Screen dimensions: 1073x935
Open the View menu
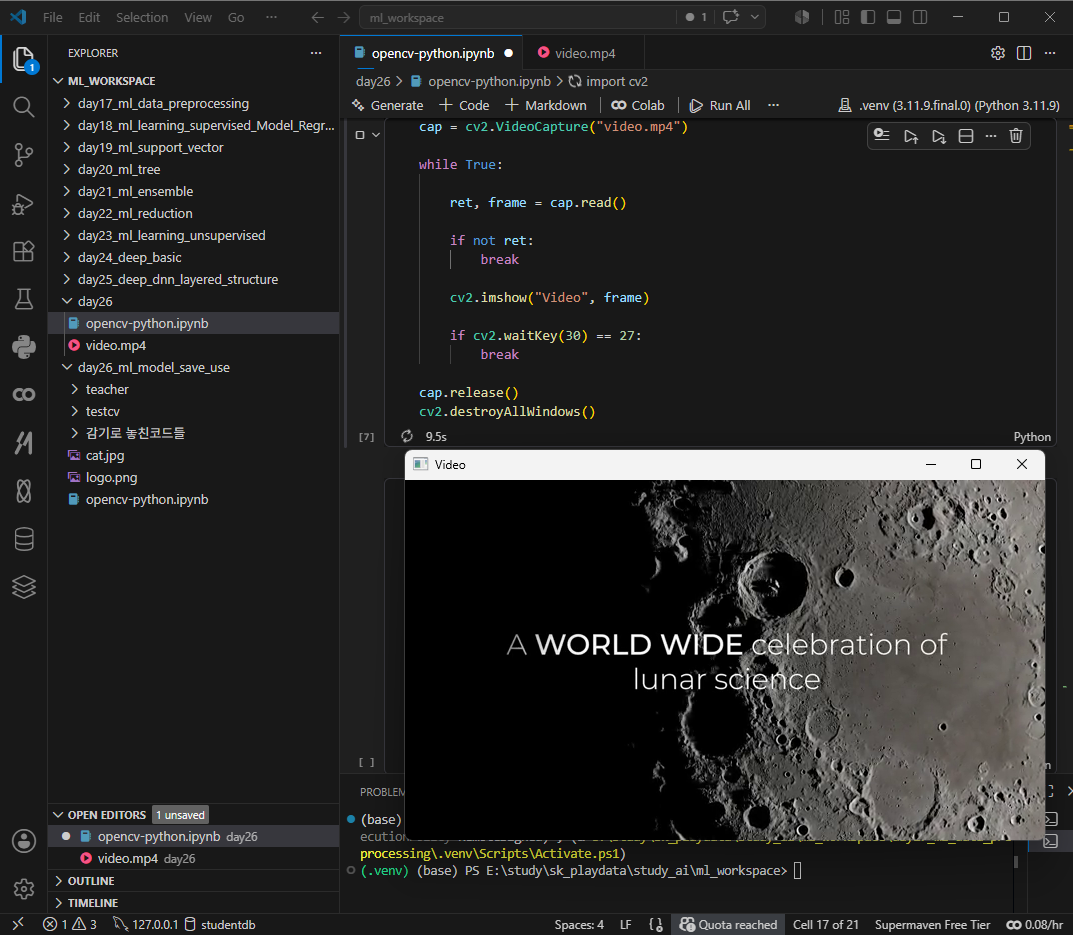click(x=198, y=18)
